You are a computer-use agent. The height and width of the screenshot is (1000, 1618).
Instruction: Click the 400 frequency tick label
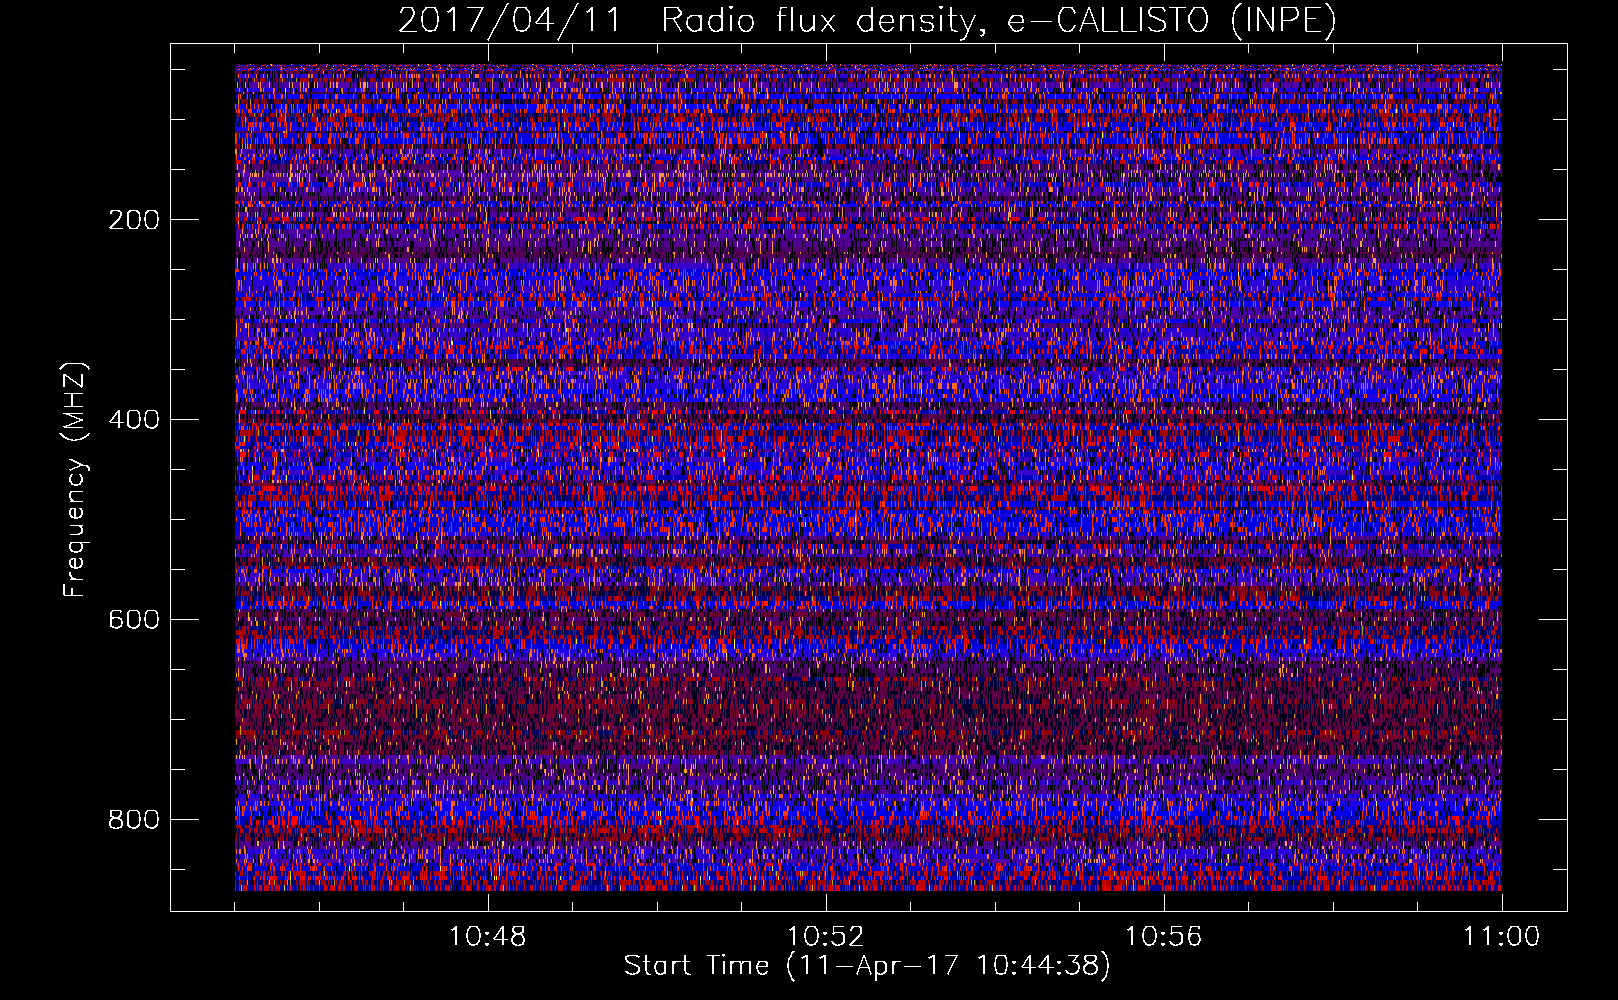click(x=133, y=420)
